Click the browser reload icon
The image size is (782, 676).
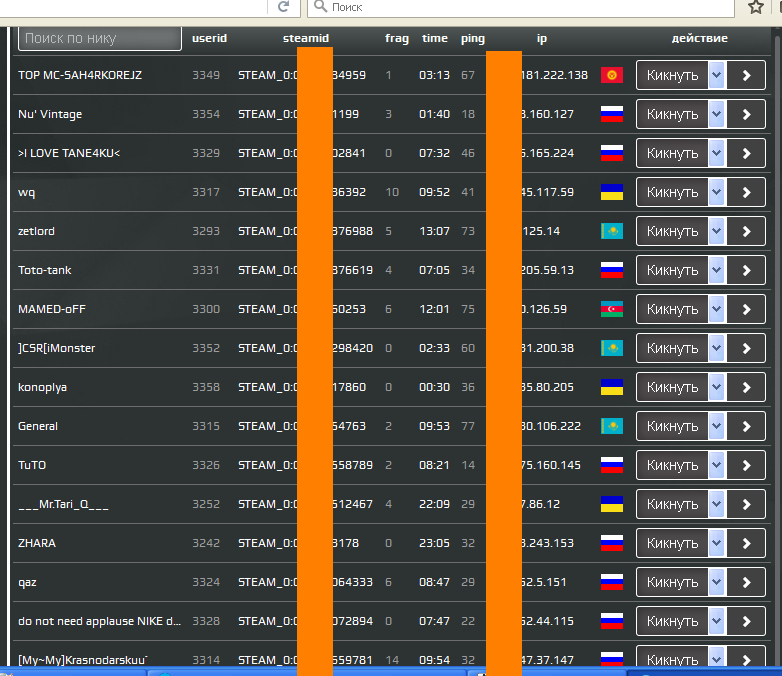[284, 6]
